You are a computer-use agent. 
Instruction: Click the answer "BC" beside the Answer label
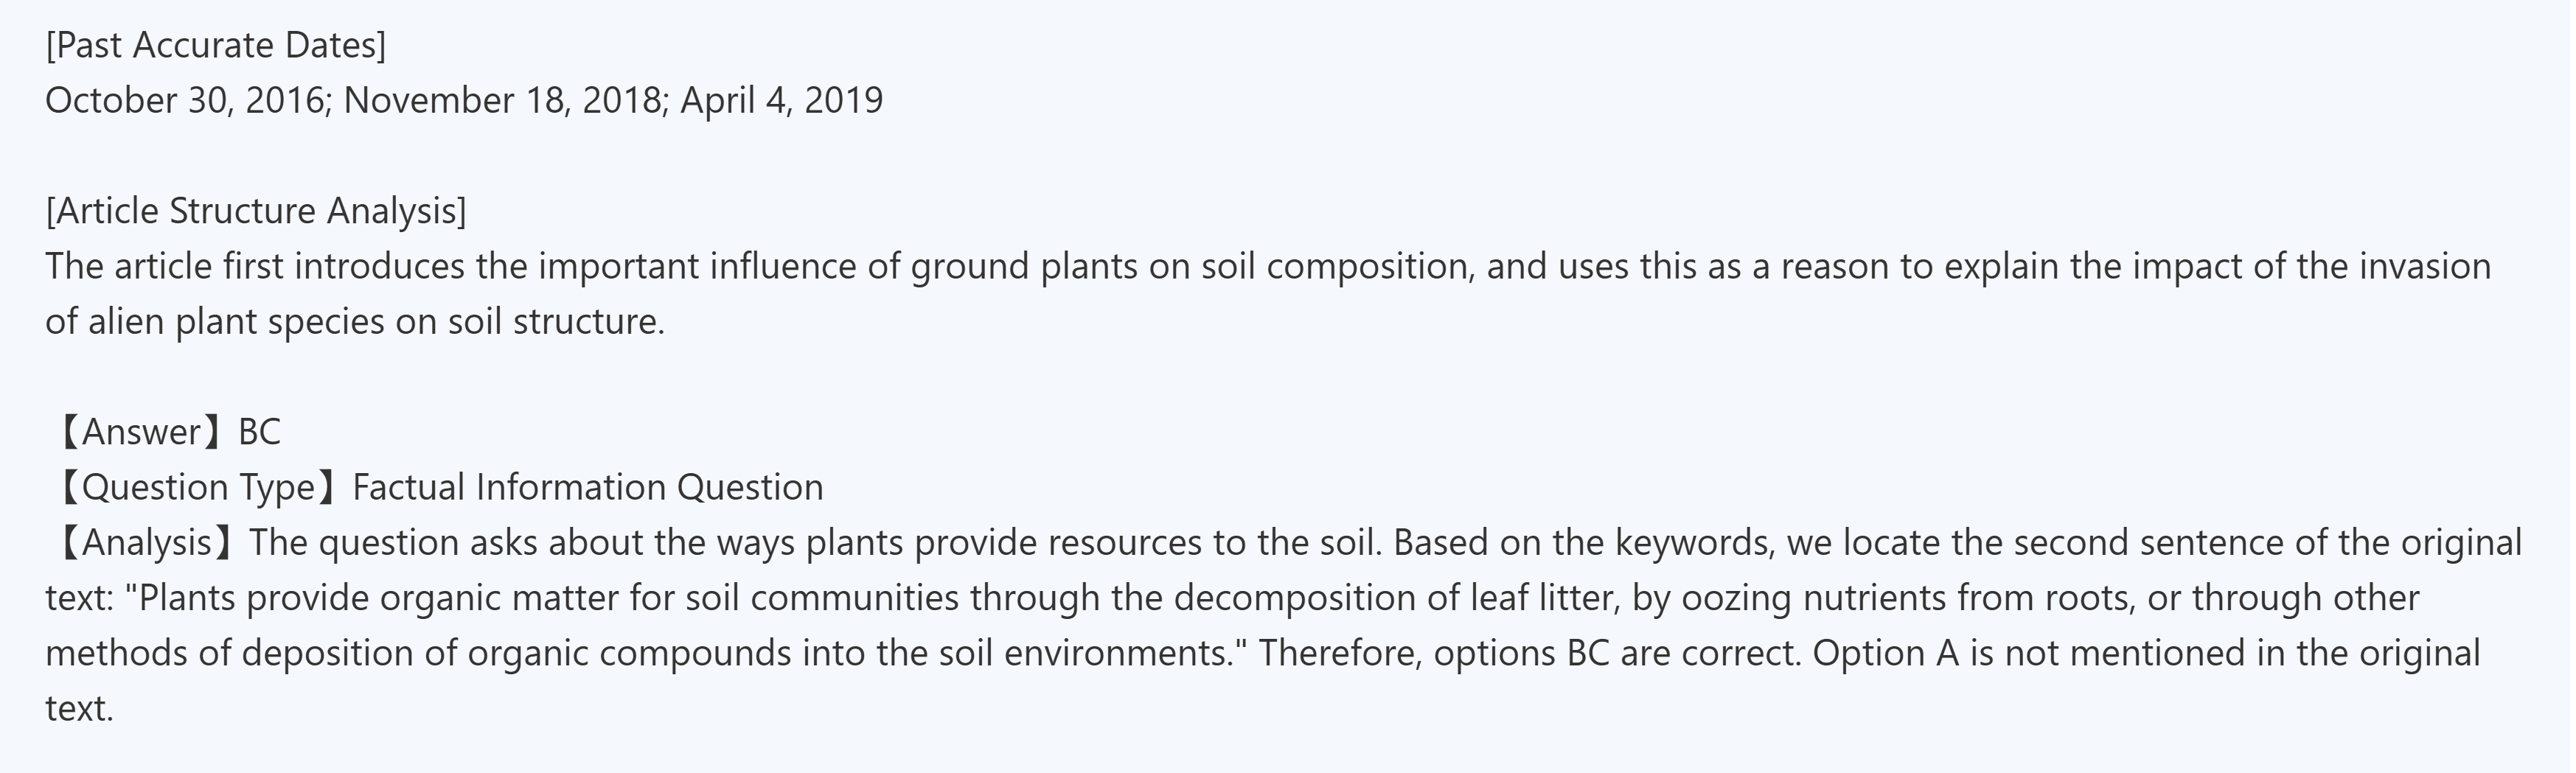[259, 432]
